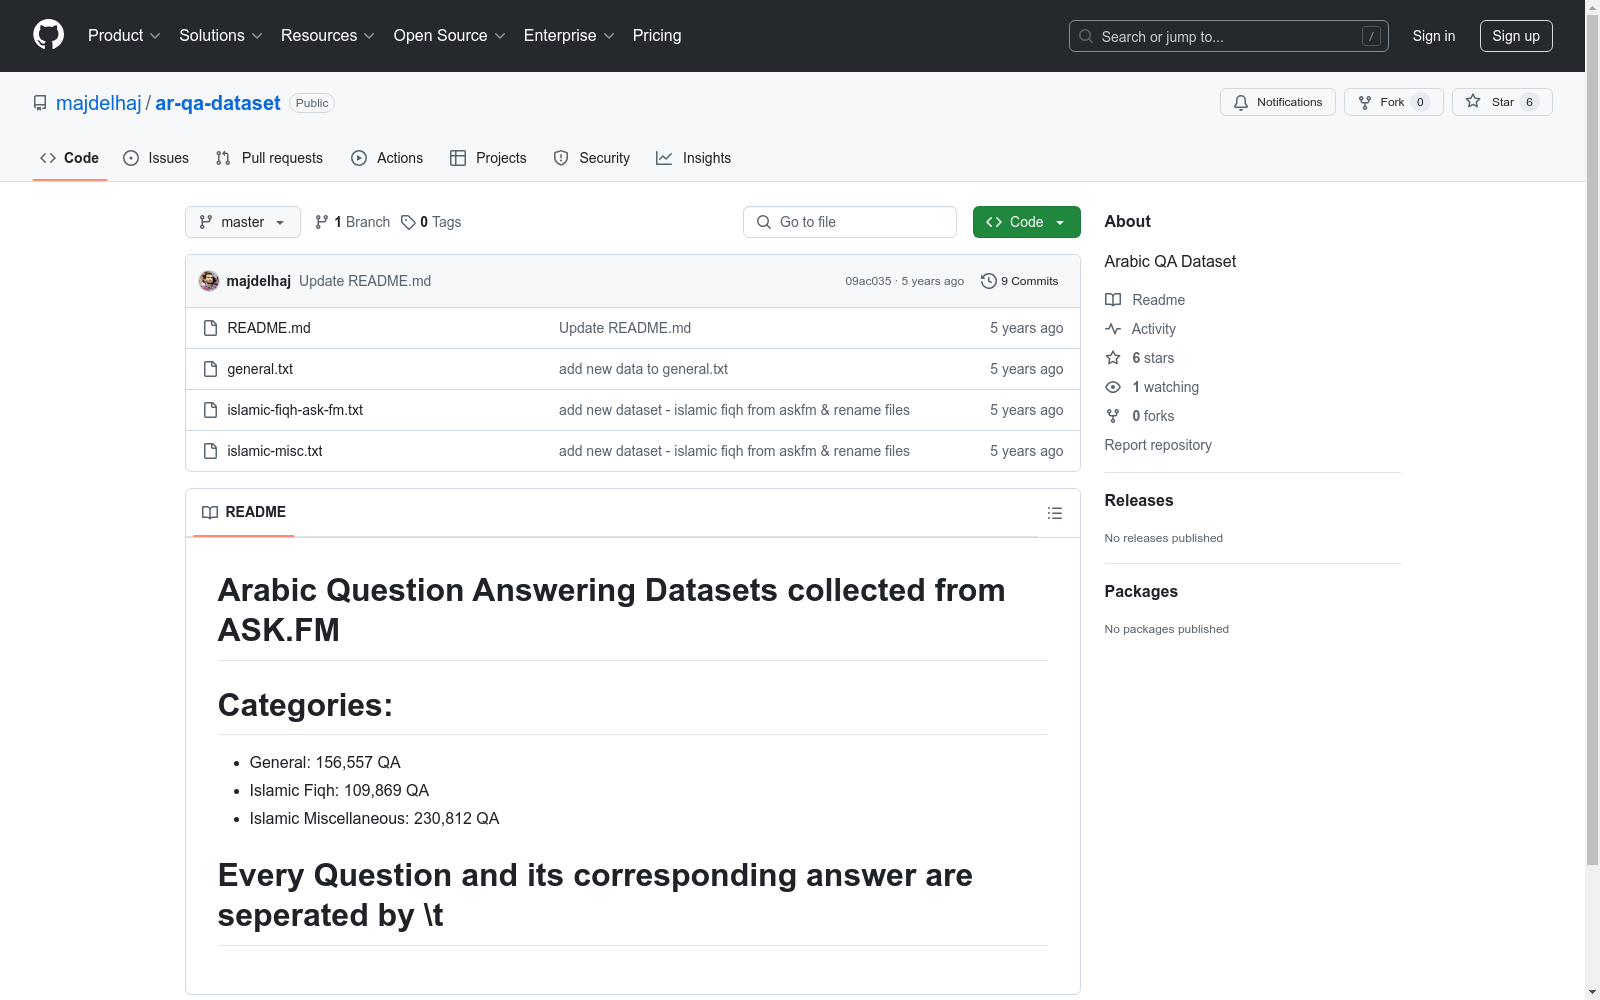Open the Resources dropdown
This screenshot has height=1000, width=1600.
(x=328, y=36)
